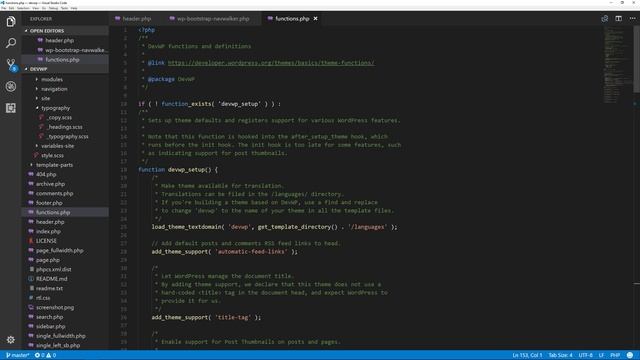Select the functions.php tab
The height and width of the screenshot is (360, 640).
pos(292,19)
